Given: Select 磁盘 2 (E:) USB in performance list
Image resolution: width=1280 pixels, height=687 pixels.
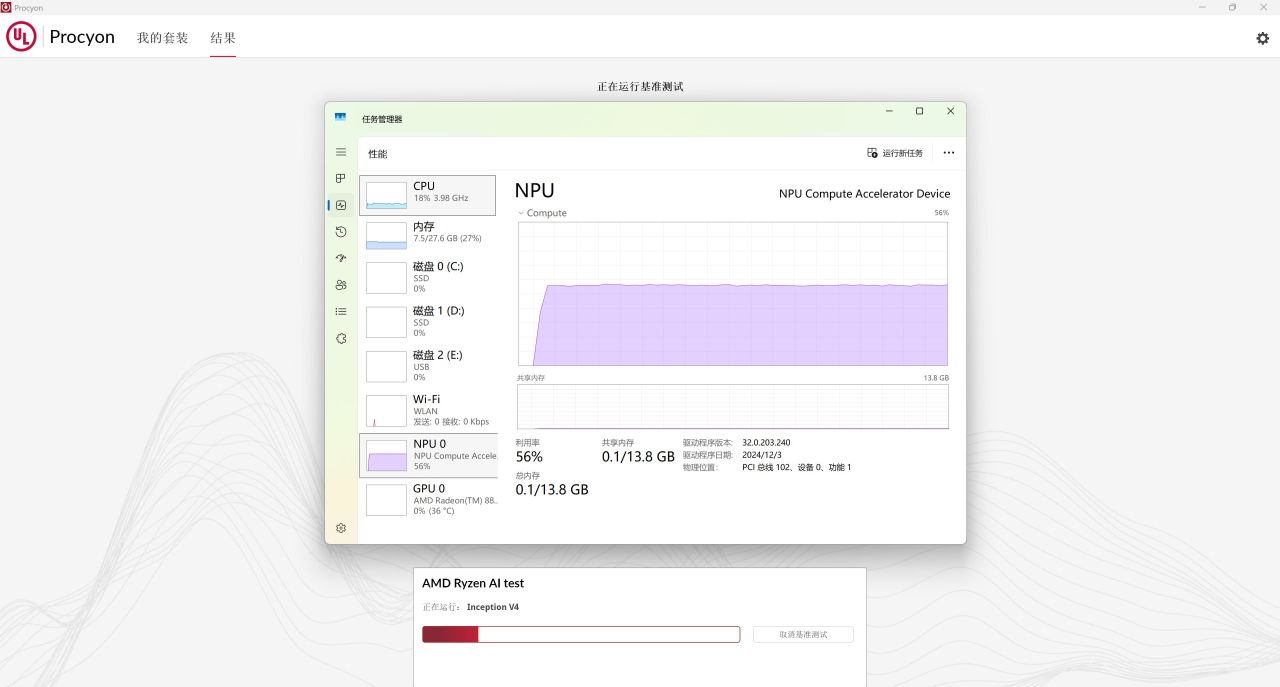Looking at the screenshot, I should click(x=428, y=365).
